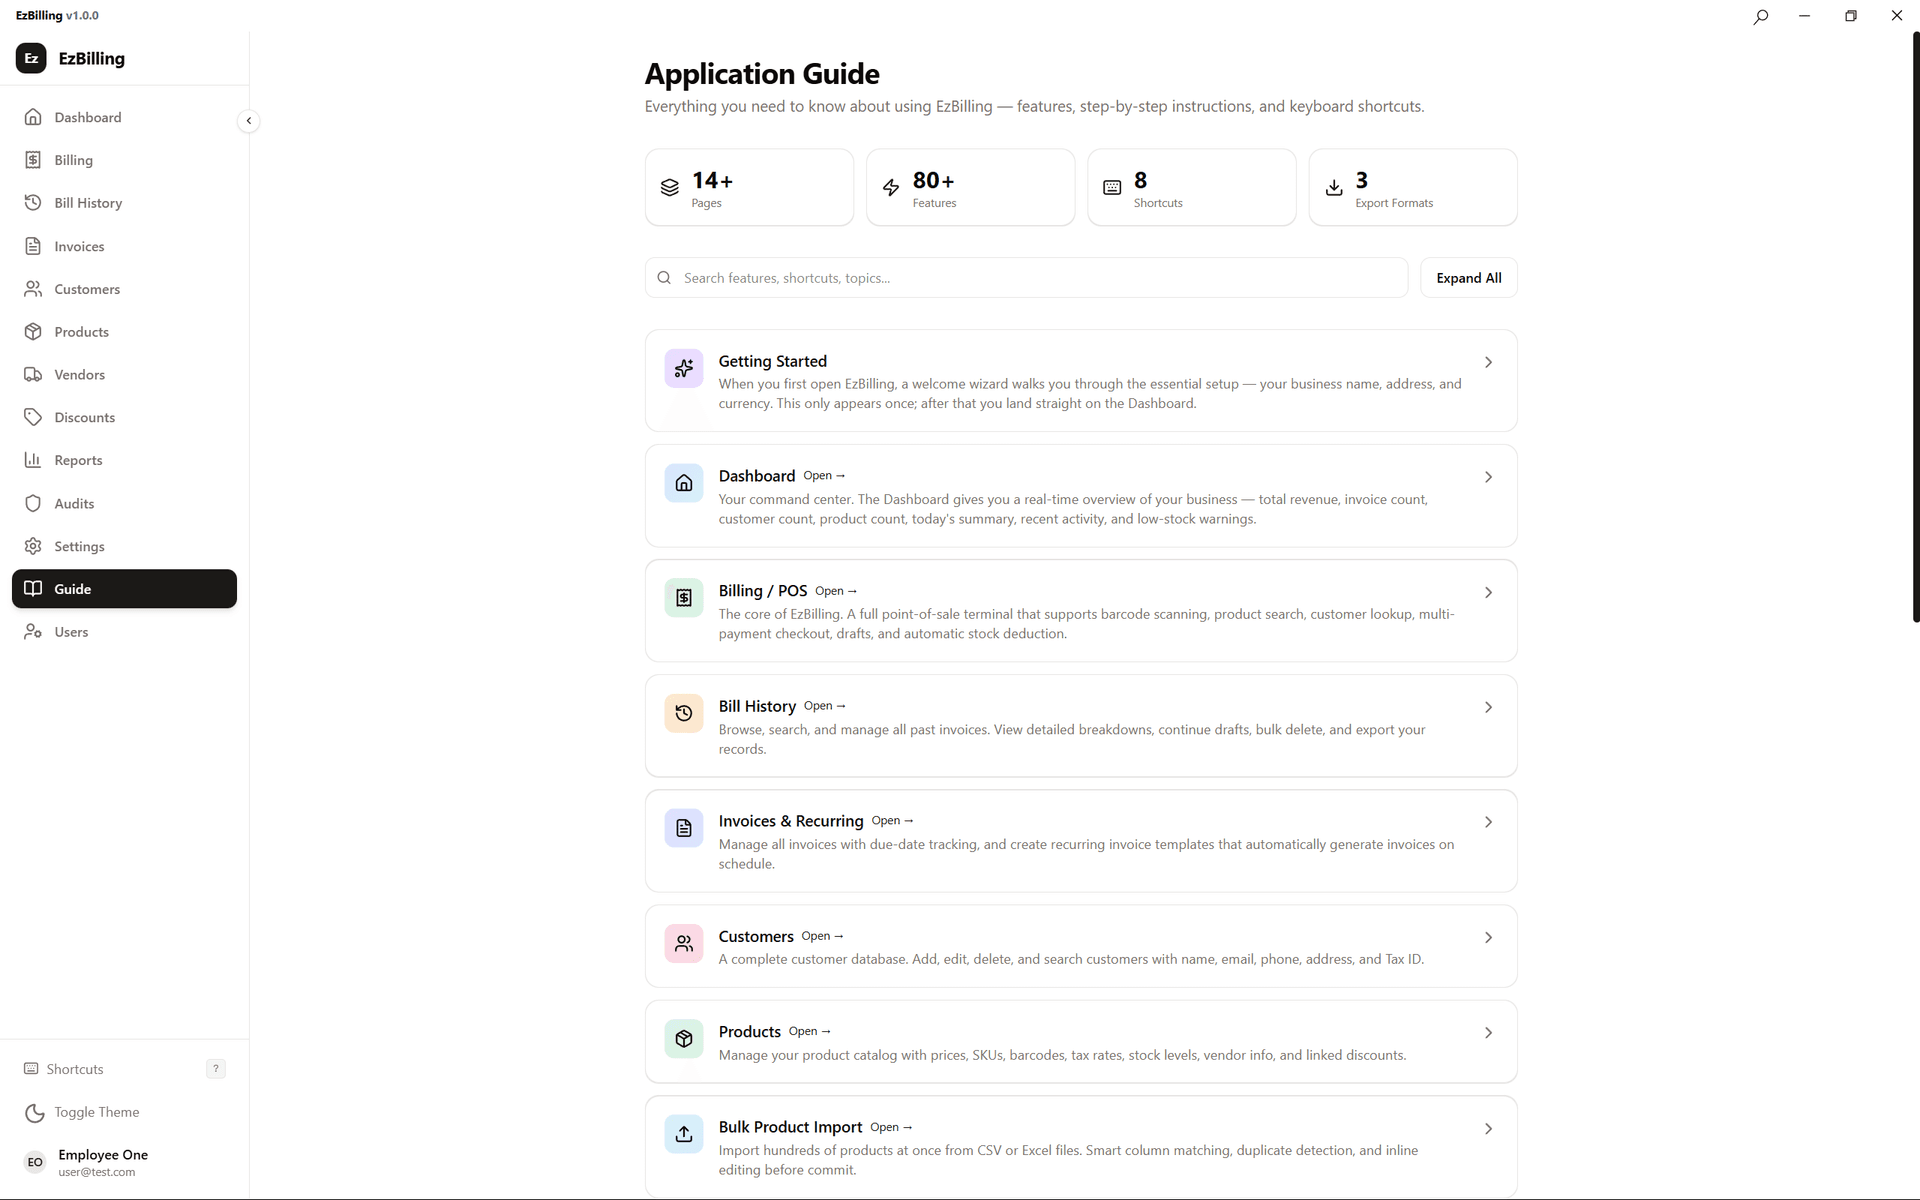1920x1200 pixels.
Task: Switch to the Guide sidebar entry
Action: [71, 589]
